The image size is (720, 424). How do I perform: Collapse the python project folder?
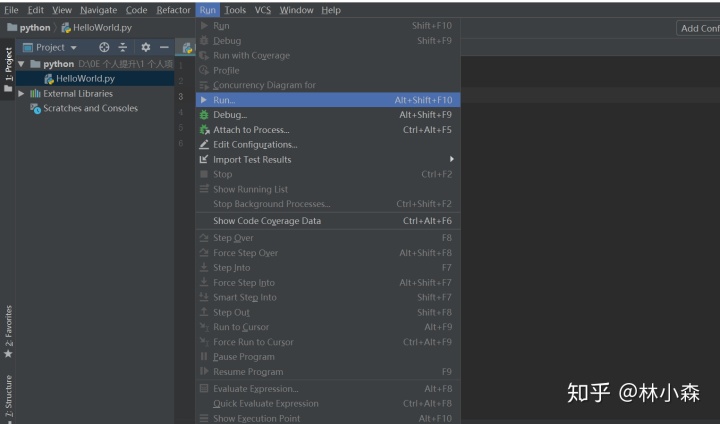21,64
